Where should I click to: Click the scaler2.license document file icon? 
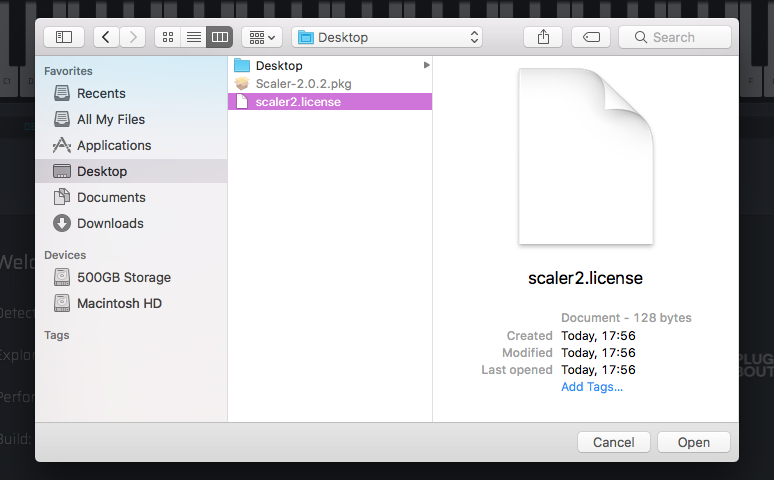pyautogui.click(x=242, y=101)
